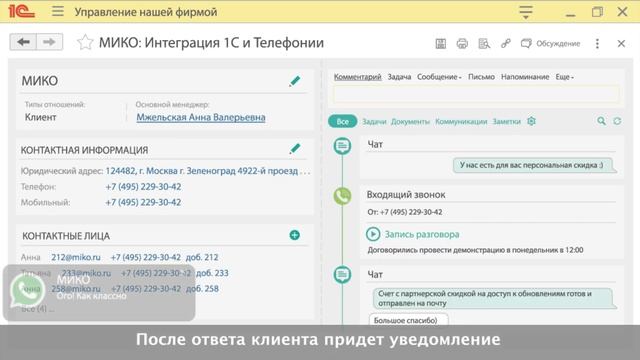Click the Клиент relation type value

pos(40,118)
